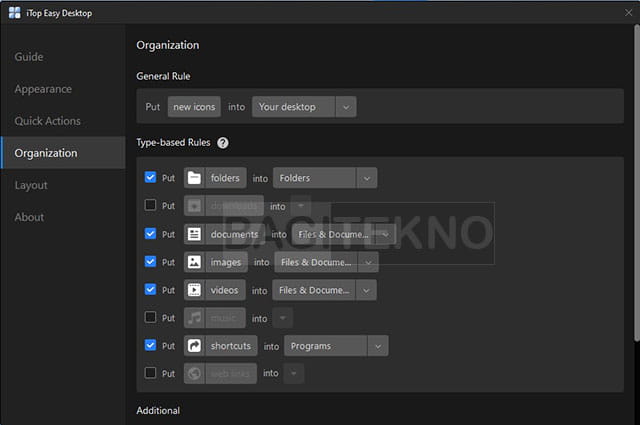
Task: Enable the music rule checkbox
Action: click(x=150, y=317)
